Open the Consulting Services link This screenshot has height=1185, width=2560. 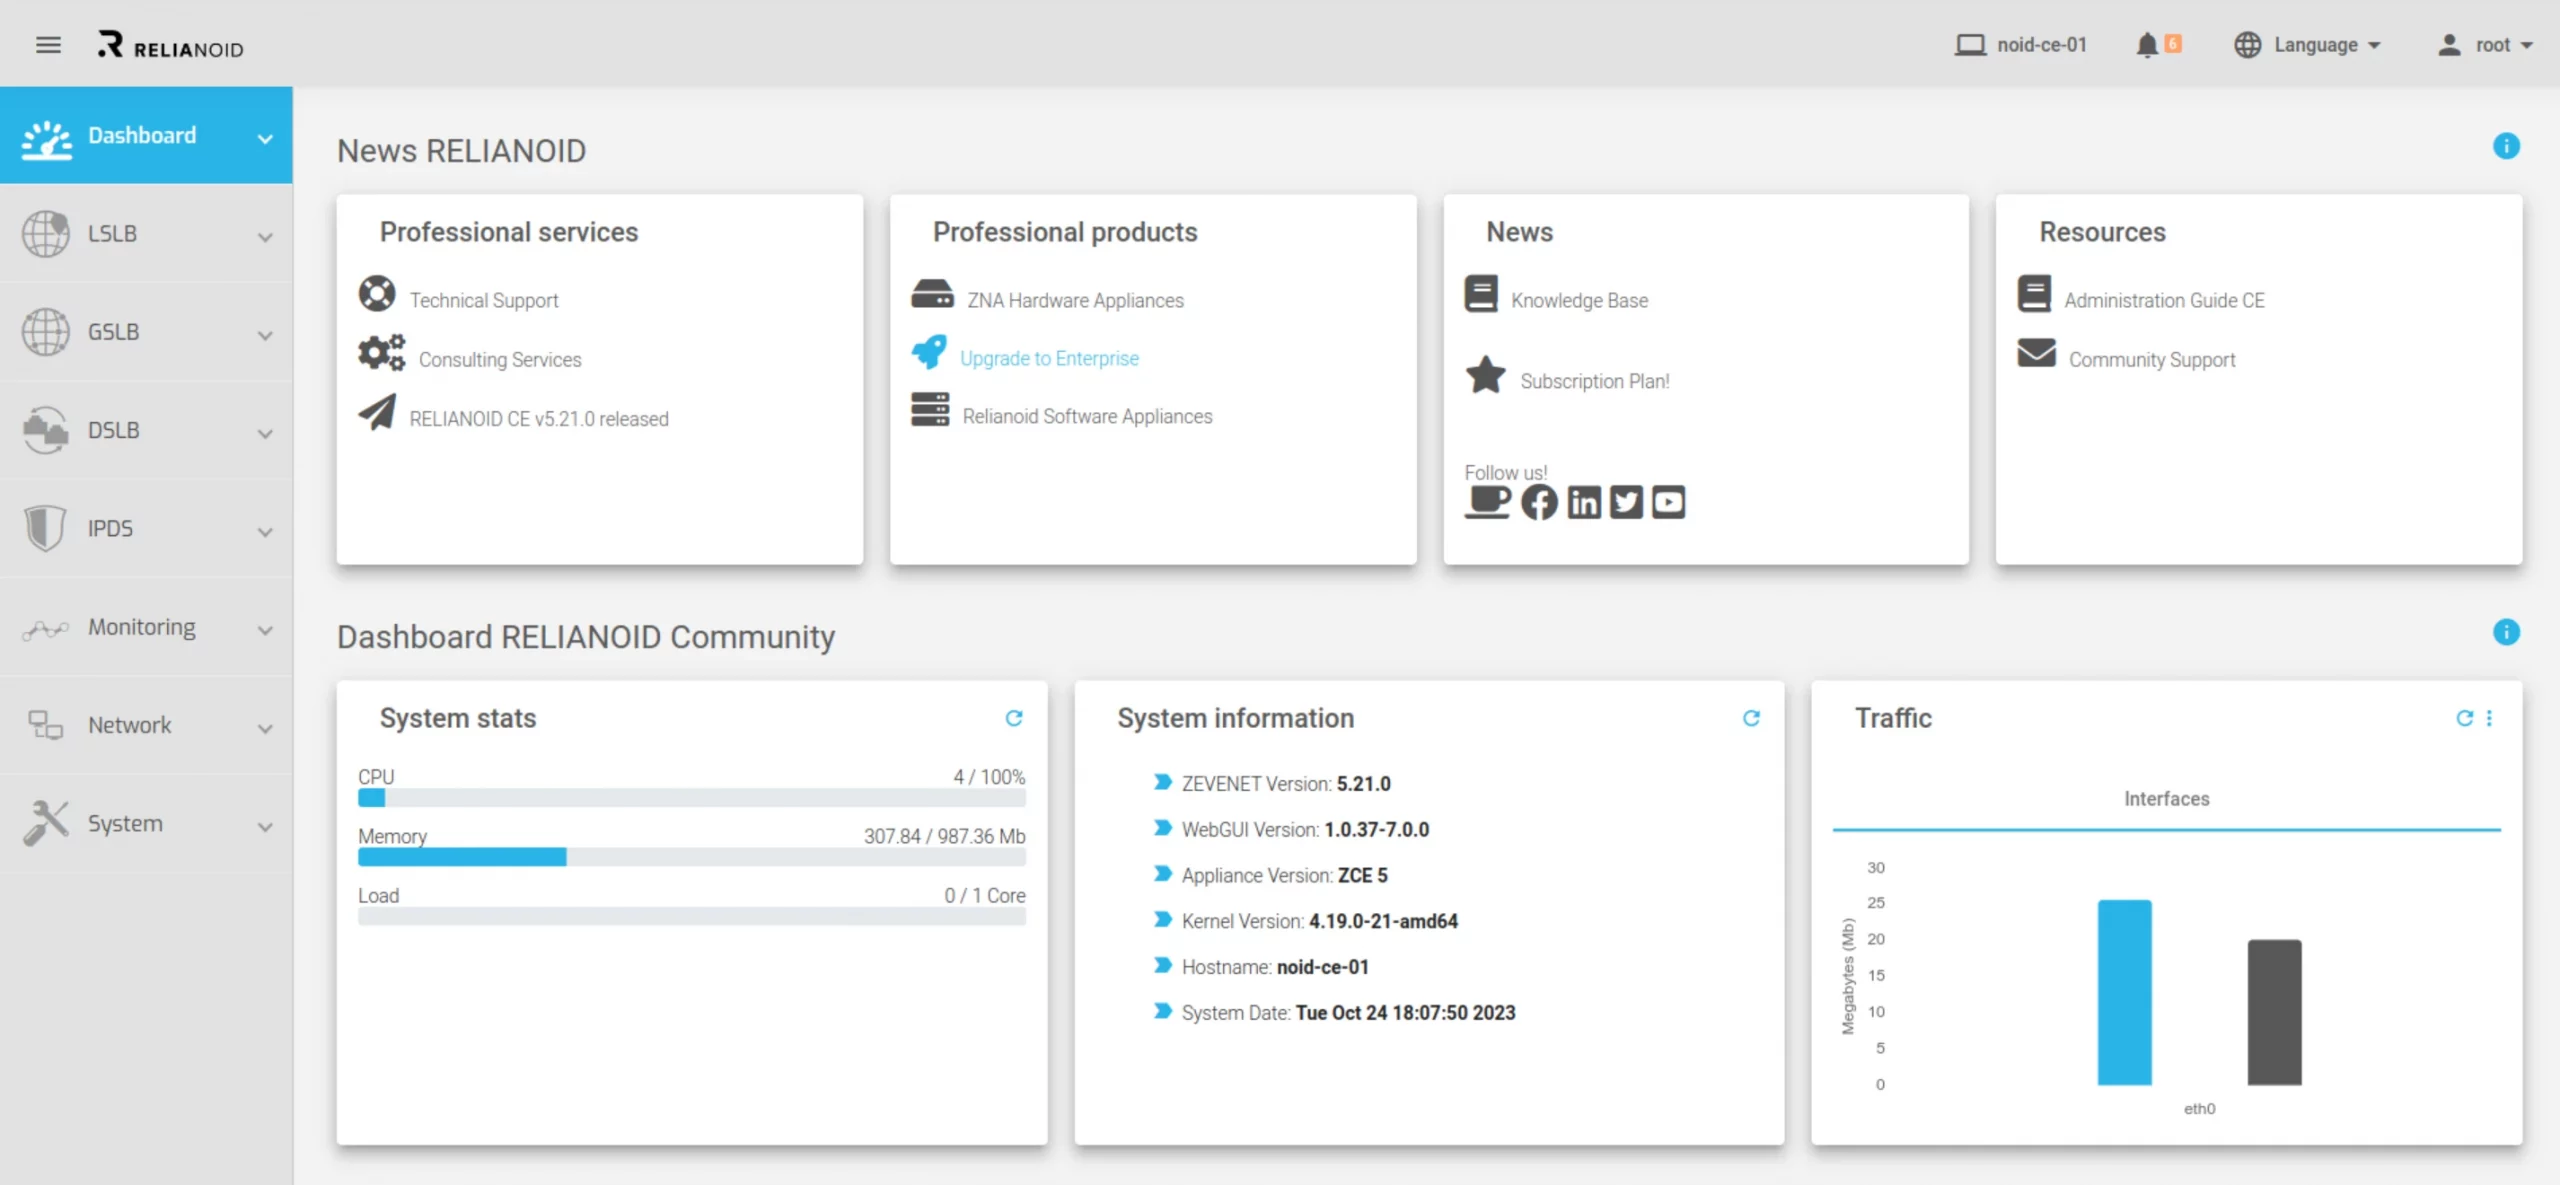pos(500,359)
